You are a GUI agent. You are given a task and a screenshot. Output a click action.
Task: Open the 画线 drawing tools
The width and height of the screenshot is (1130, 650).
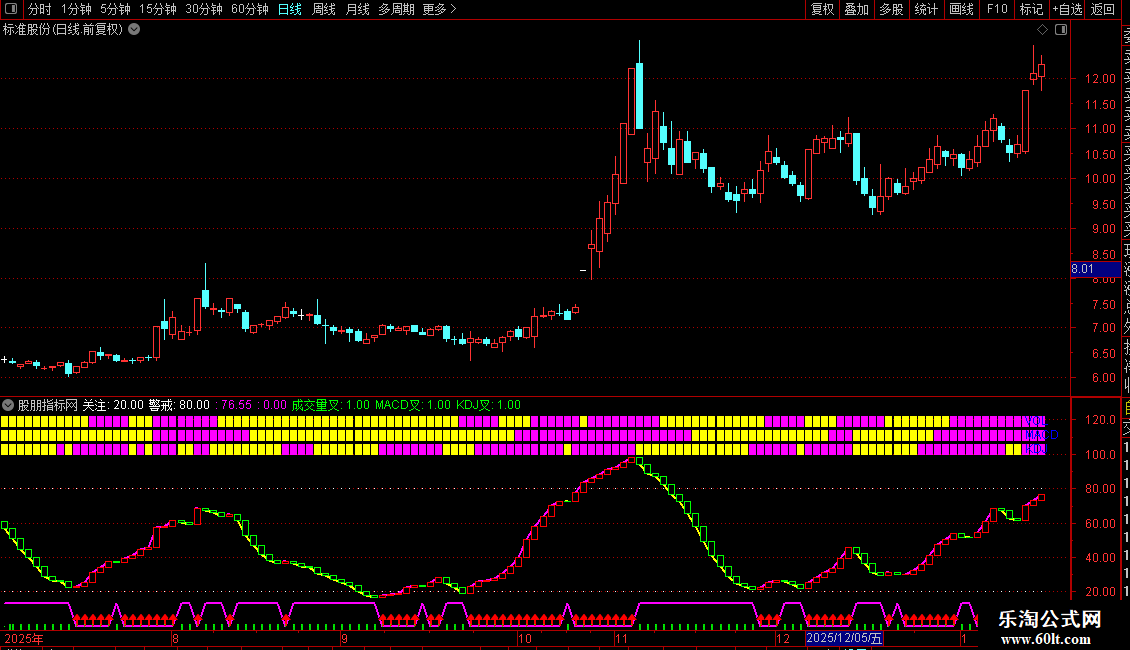961,9
